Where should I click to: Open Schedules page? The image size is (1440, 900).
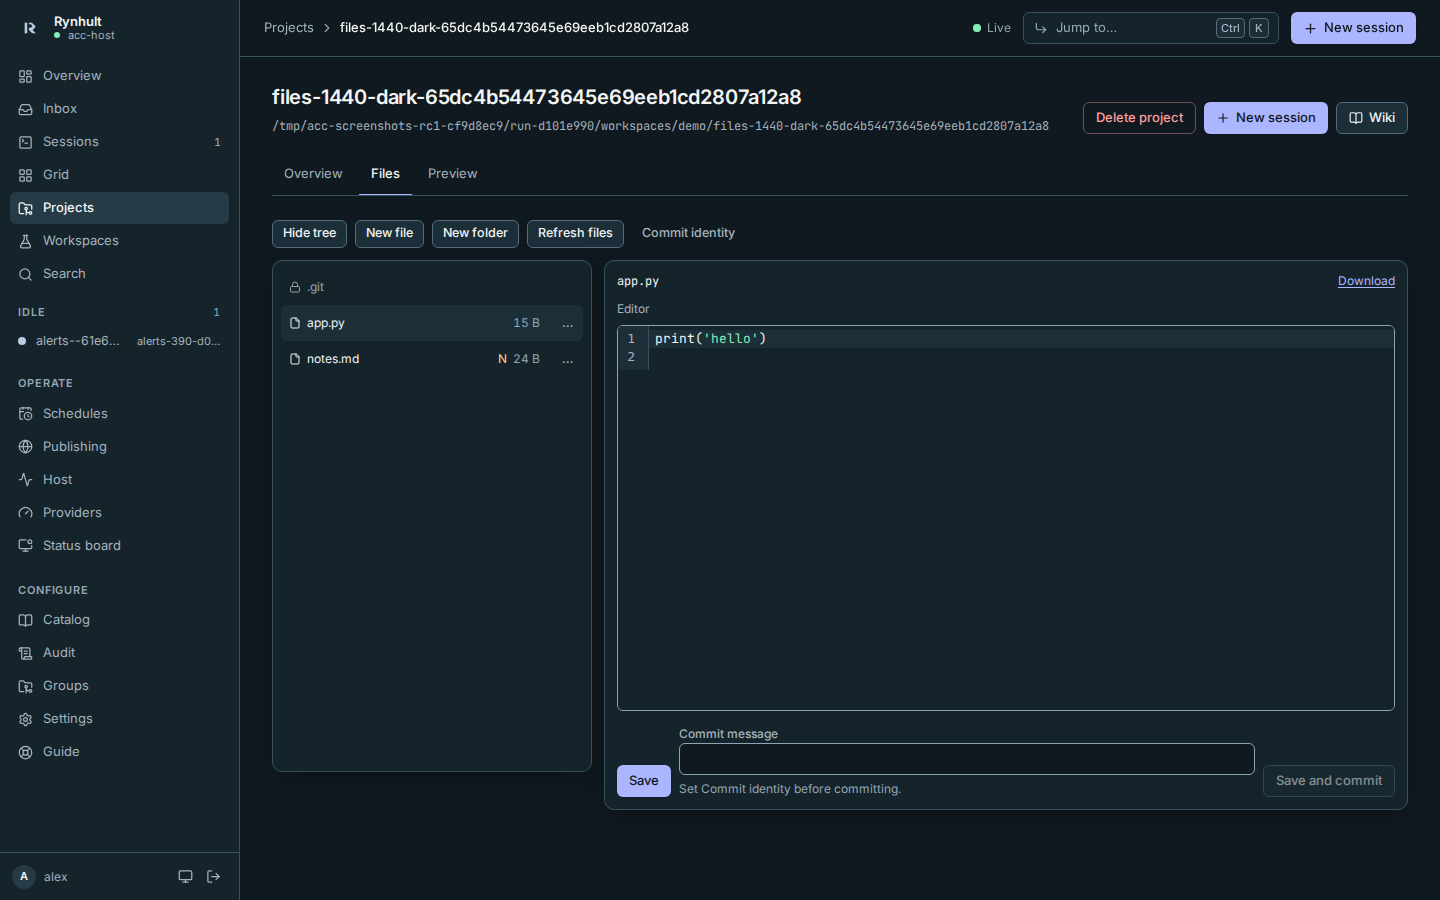[x=119, y=414]
